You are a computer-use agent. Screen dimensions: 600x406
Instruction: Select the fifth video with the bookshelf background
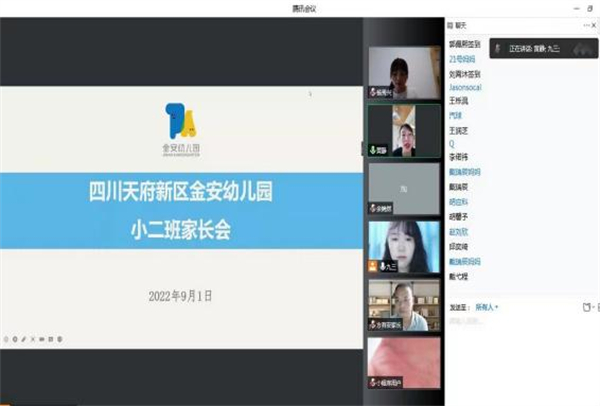403,305
